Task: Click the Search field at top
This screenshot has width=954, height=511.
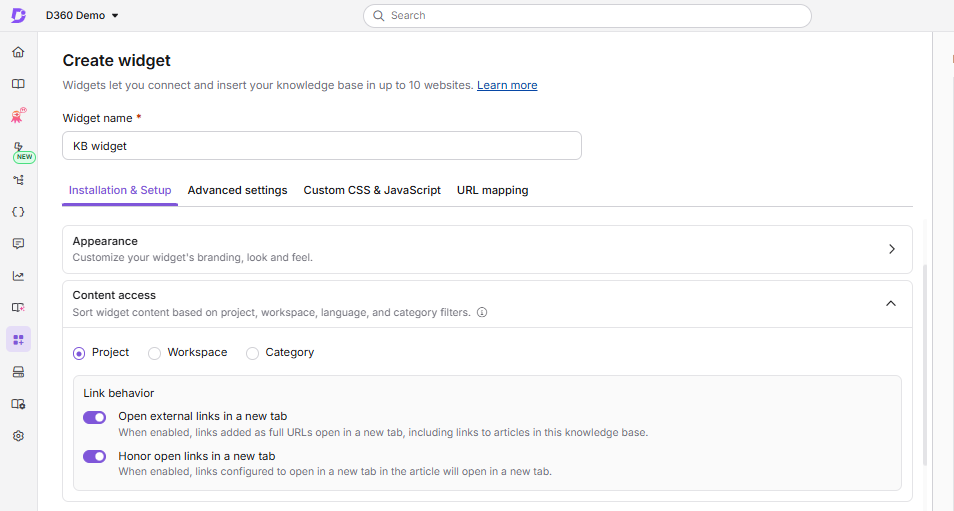Action: (587, 16)
